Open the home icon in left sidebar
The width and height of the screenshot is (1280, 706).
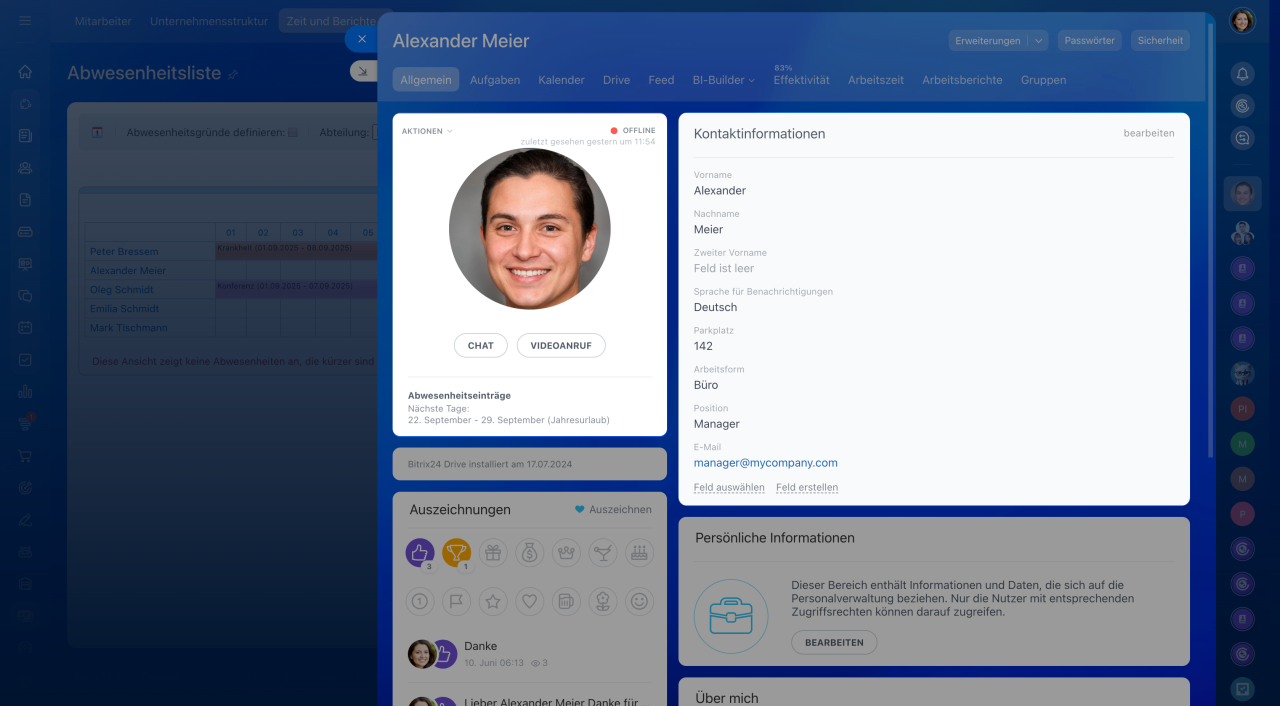25,72
